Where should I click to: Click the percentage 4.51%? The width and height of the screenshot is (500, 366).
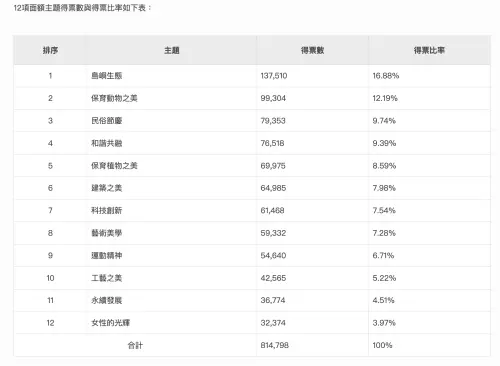click(x=383, y=300)
